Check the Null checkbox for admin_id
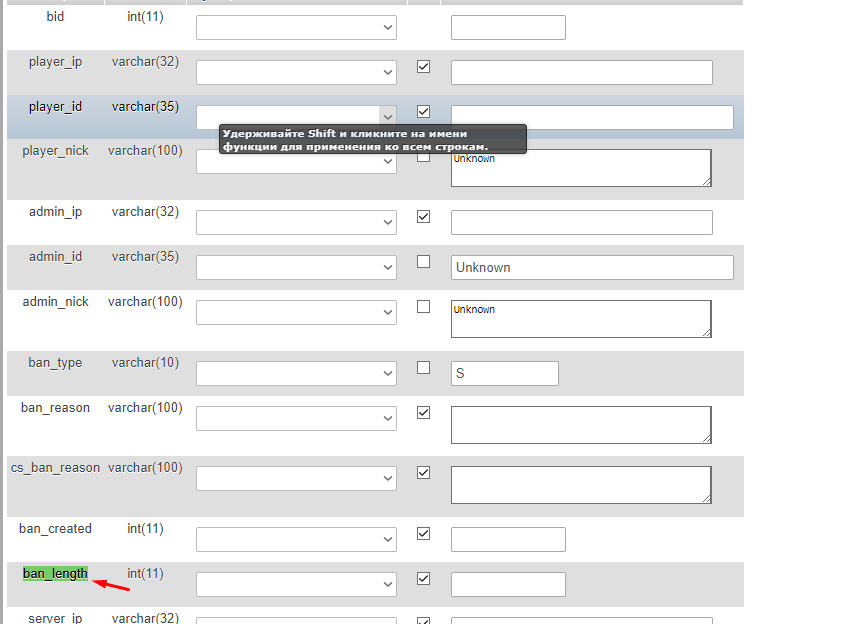This screenshot has width=862, height=624. point(423,262)
